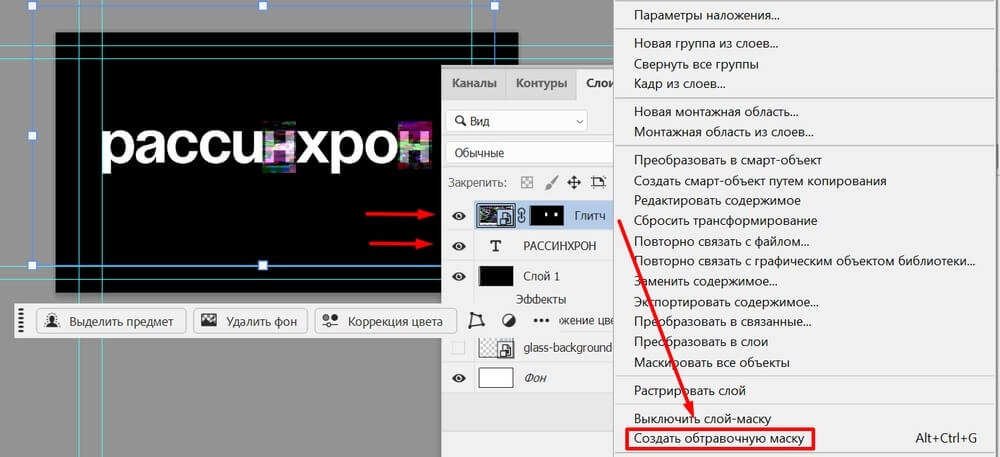1000x457 pixels.
Task: Click the Глитч layer mask thumbnail
Action: click(x=546, y=215)
